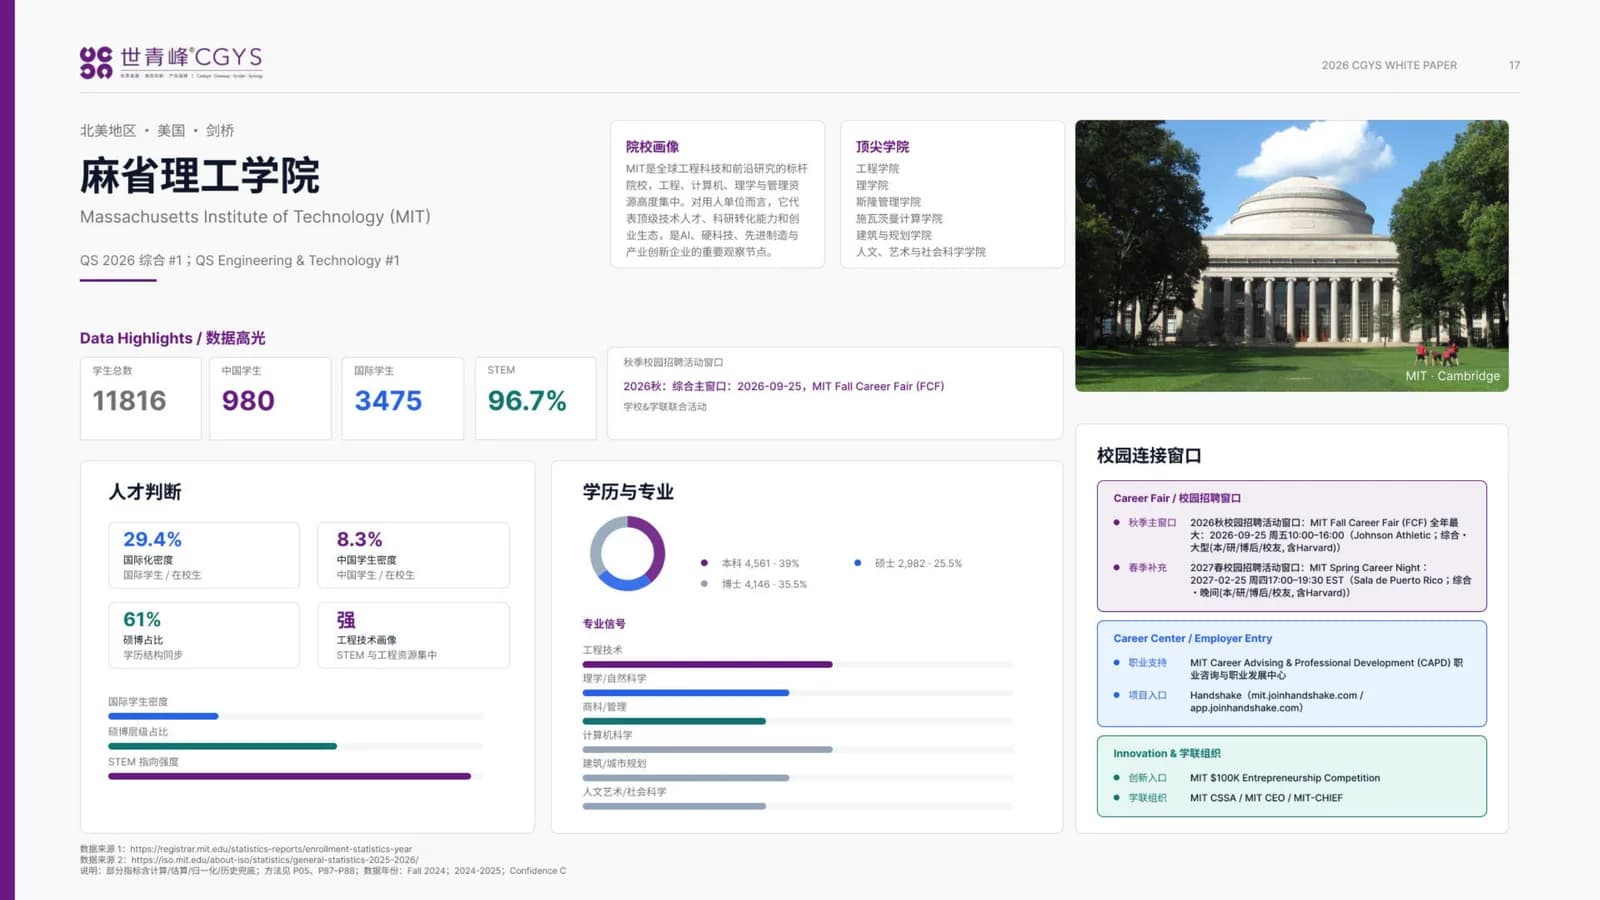
Task: Click the 春季补充 bullet label
Action: point(1147,568)
